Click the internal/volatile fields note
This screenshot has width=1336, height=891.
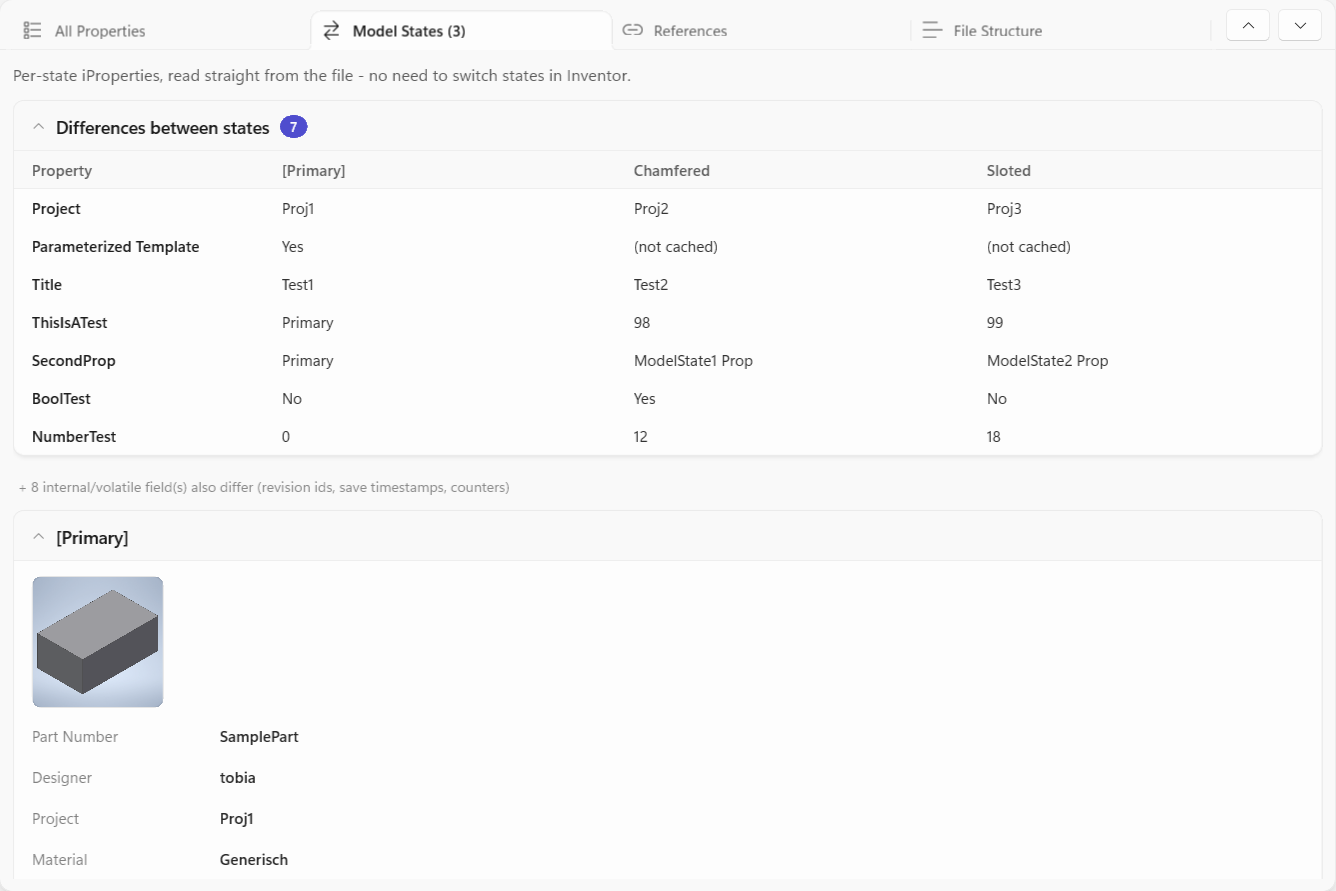264,488
